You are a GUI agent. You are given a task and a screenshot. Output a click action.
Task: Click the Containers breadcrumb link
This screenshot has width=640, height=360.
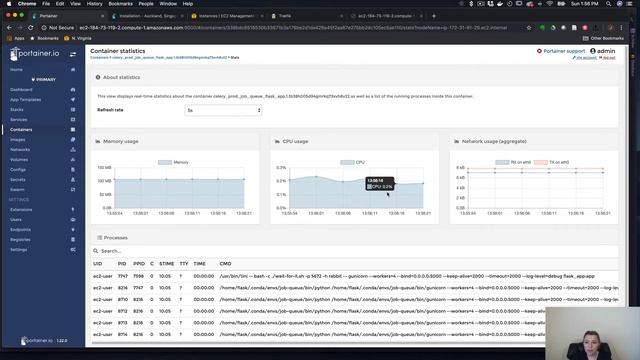(99, 58)
